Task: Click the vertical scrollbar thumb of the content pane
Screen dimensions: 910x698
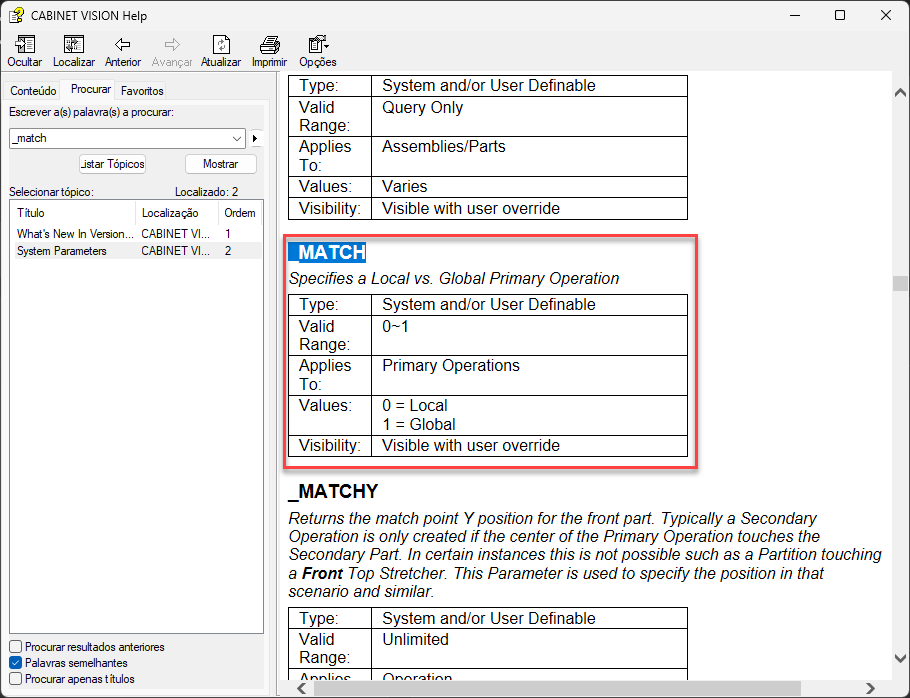Action: pyautogui.click(x=900, y=283)
